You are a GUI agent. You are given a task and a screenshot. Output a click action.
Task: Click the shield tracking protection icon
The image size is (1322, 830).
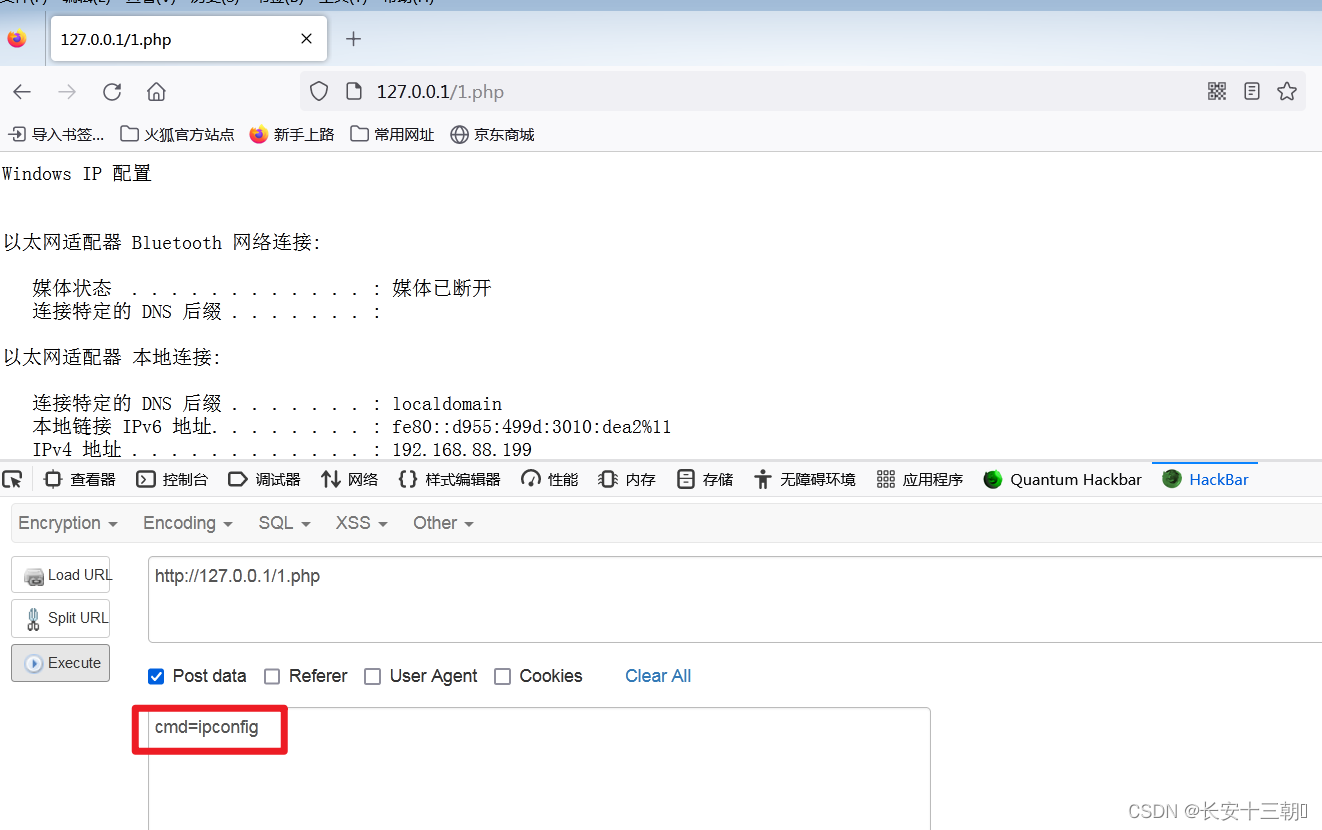pyautogui.click(x=319, y=92)
